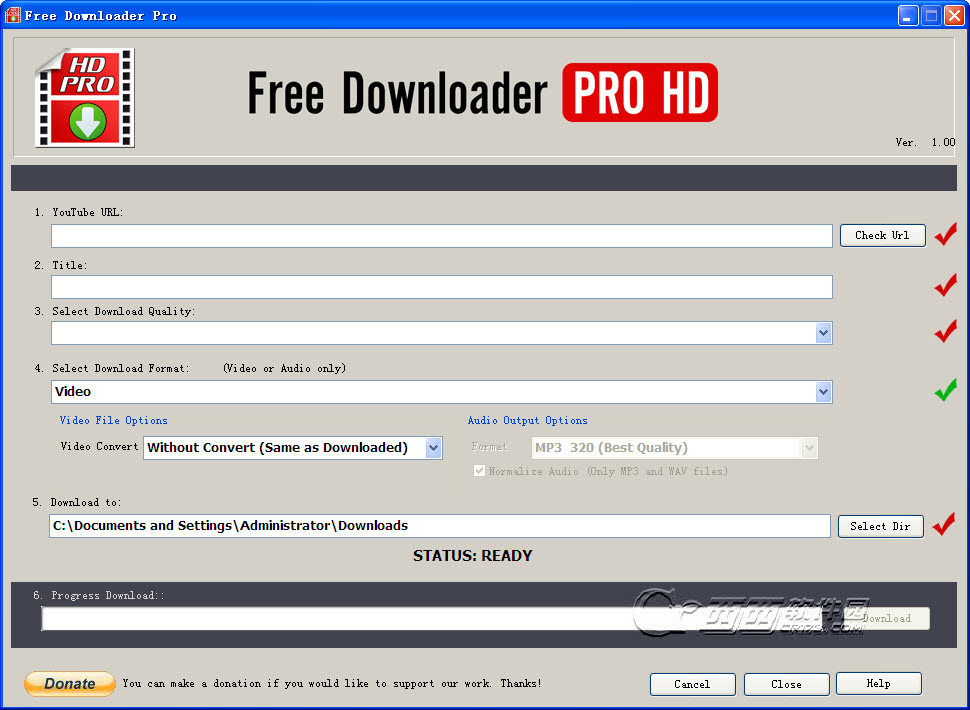Click the HD PRO film logo icon

pos(85,98)
